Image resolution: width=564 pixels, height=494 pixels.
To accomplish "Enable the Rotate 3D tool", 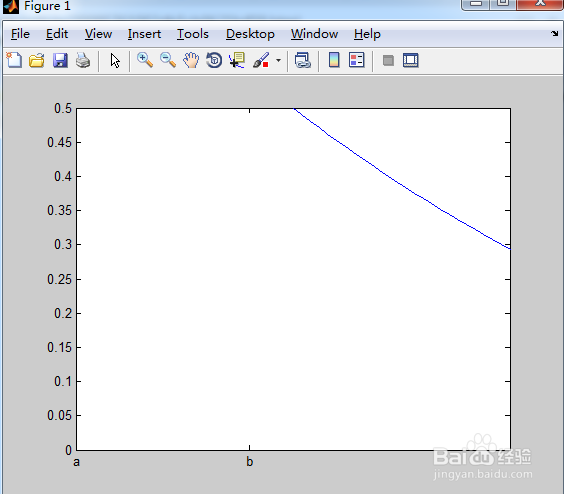I will [214, 60].
